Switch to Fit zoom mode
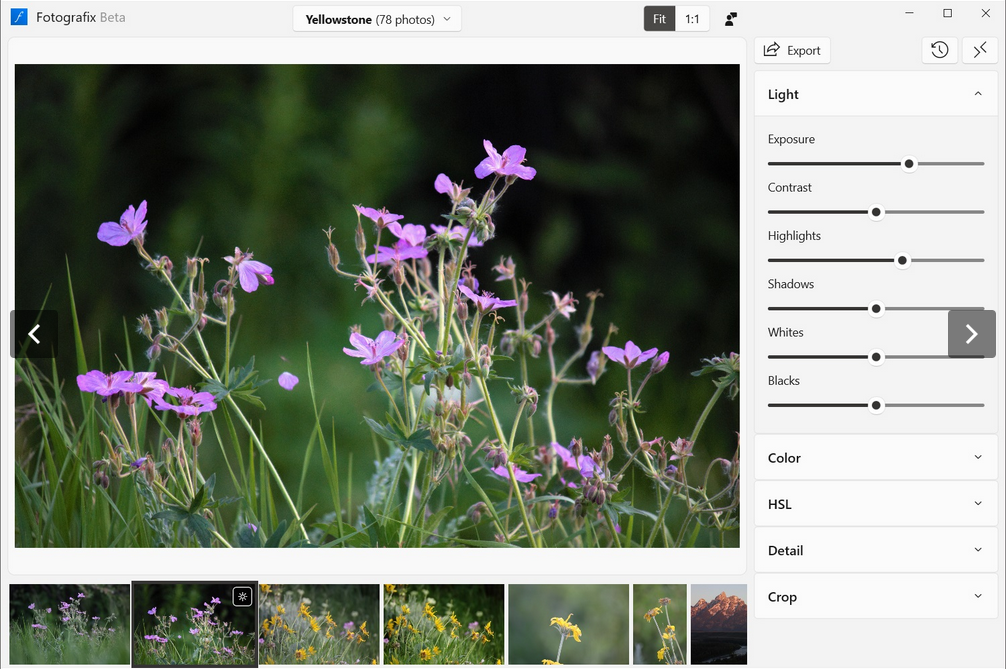 pos(660,19)
